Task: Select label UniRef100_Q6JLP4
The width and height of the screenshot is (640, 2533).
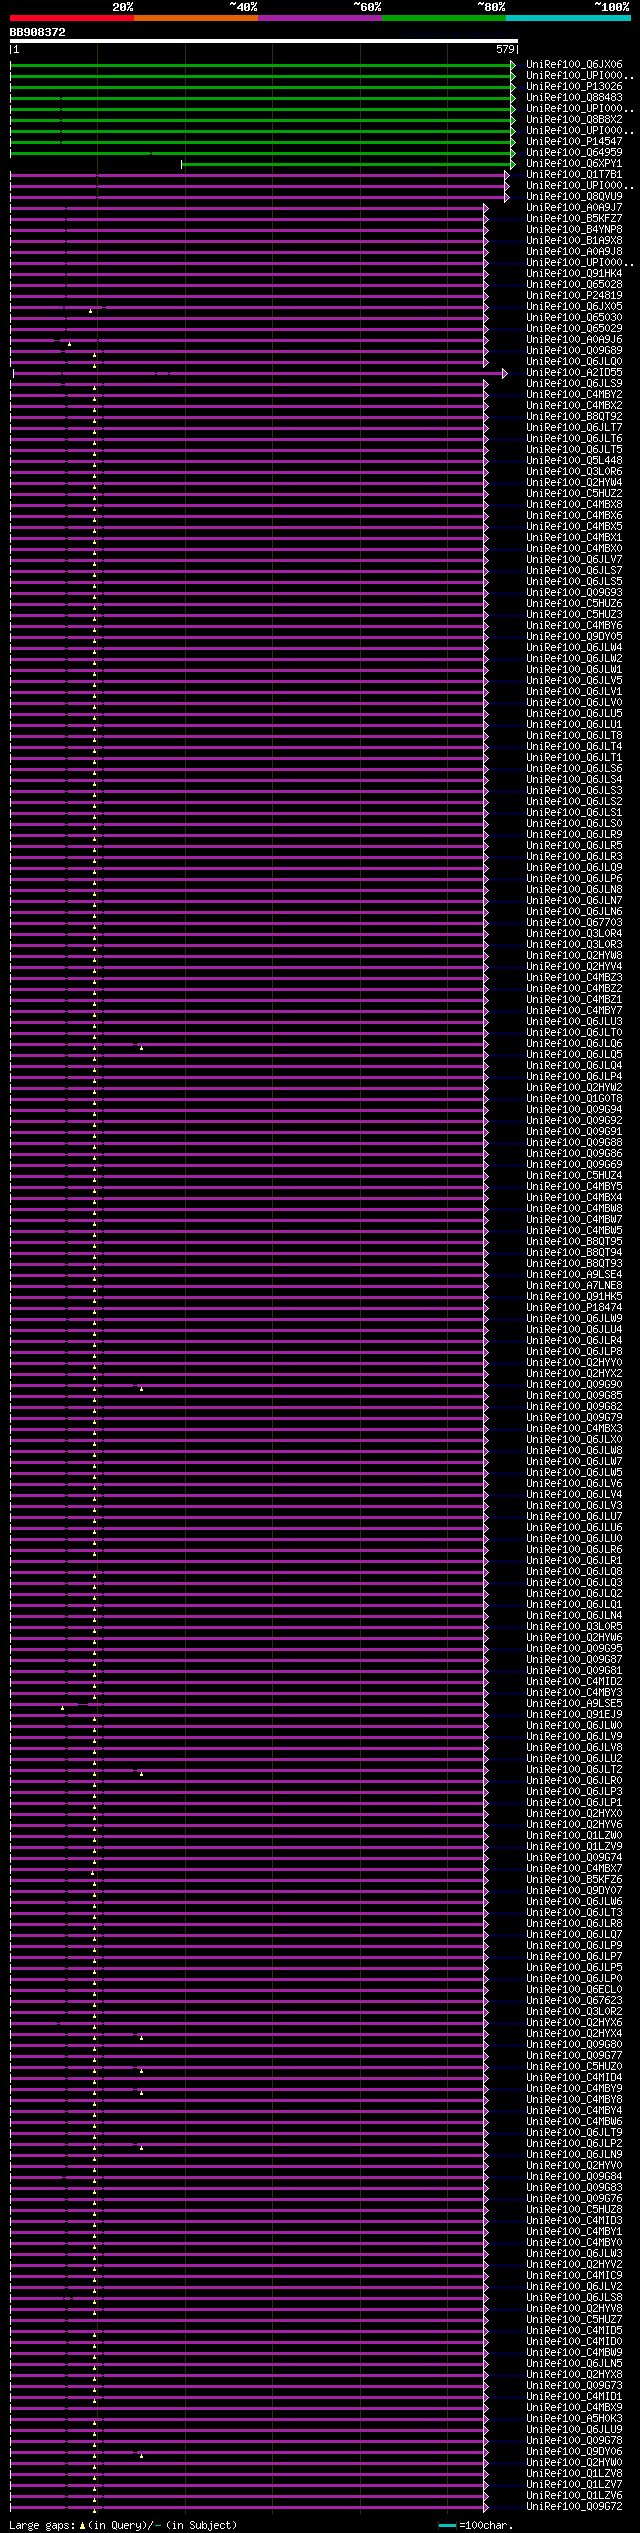Action: point(574,1077)
